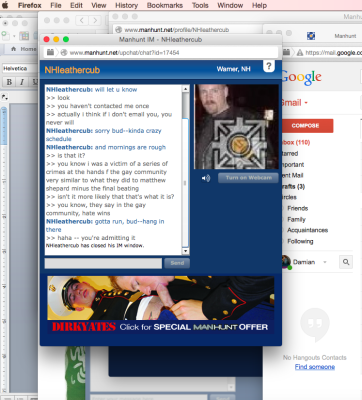Image resolution: width=362 pixels, height=400 pixels.
Task: Open the Bookmarks menu
Action: [x=165, y=5]
